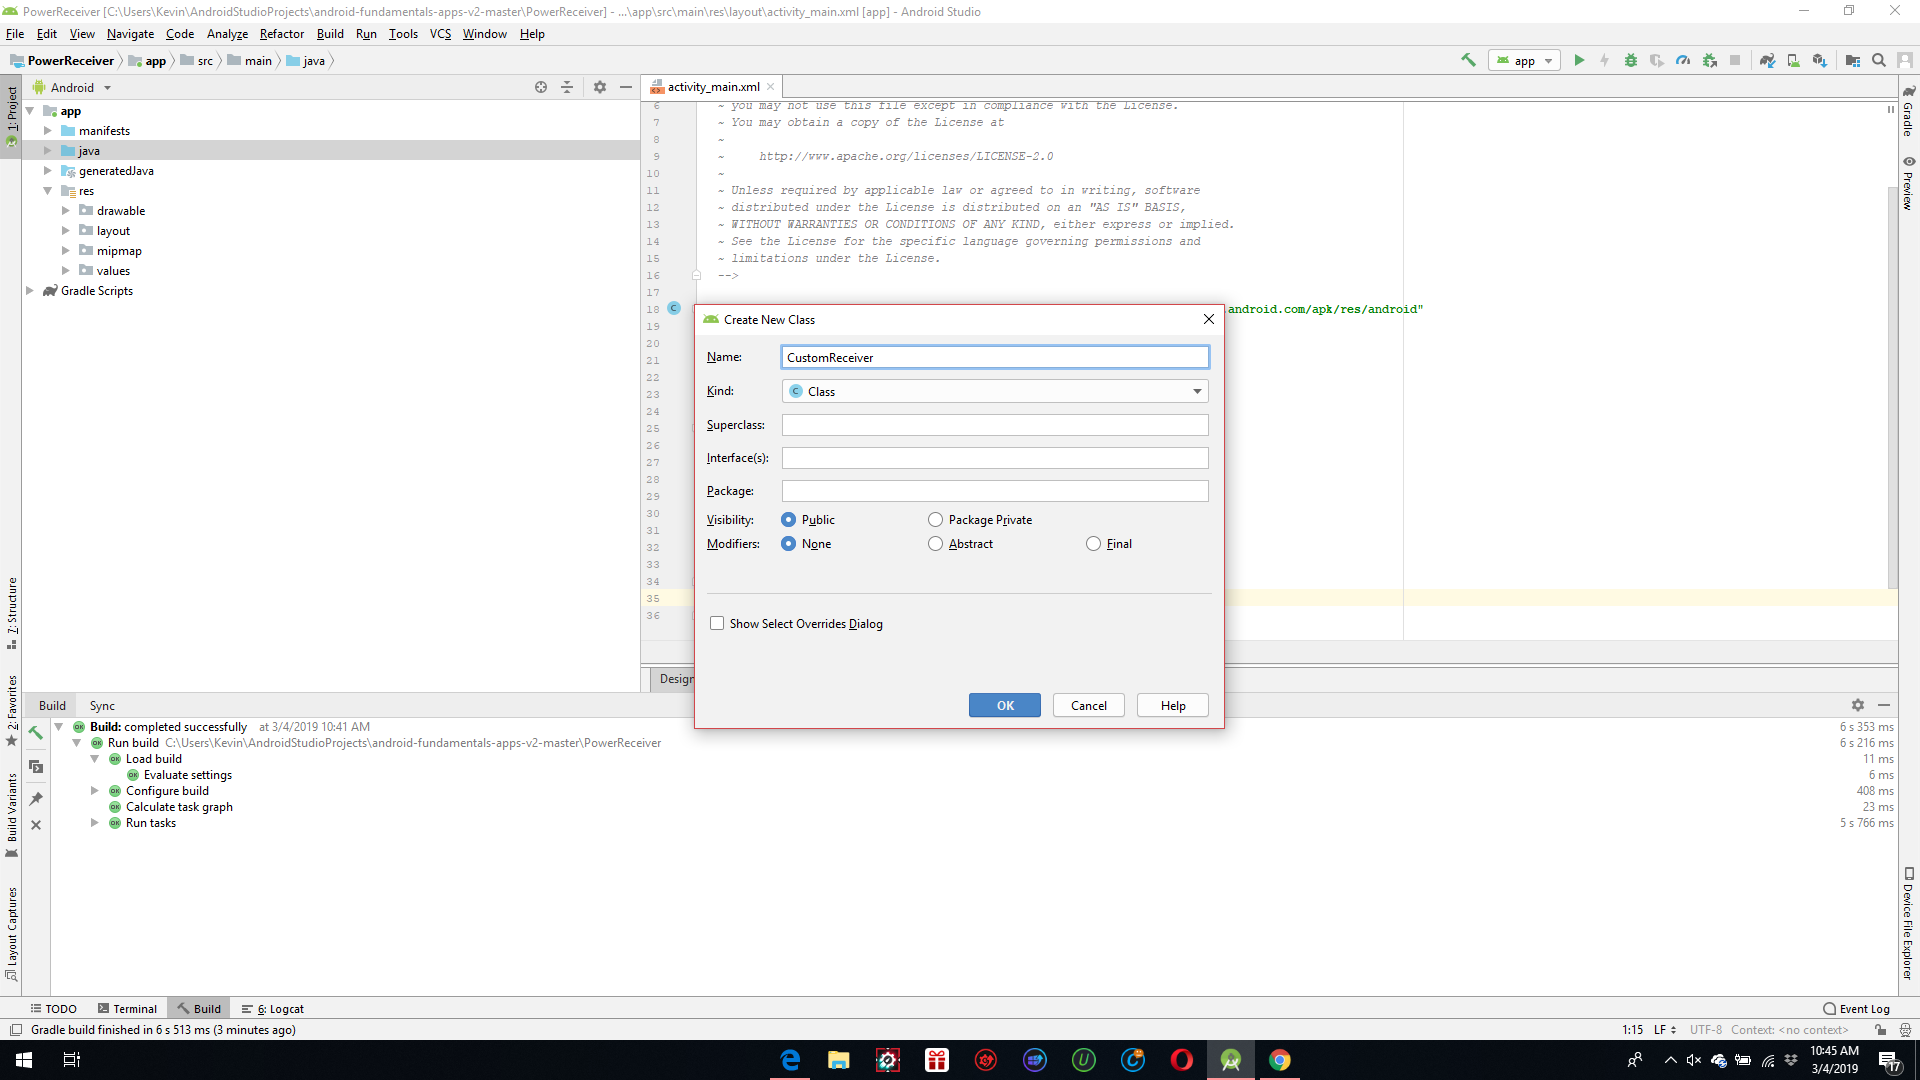Open the Terminal tool window tab
Image resolution: width=1920 pixels, height=1080 pixels.
pyautogui.click(x=127, y=1008)
